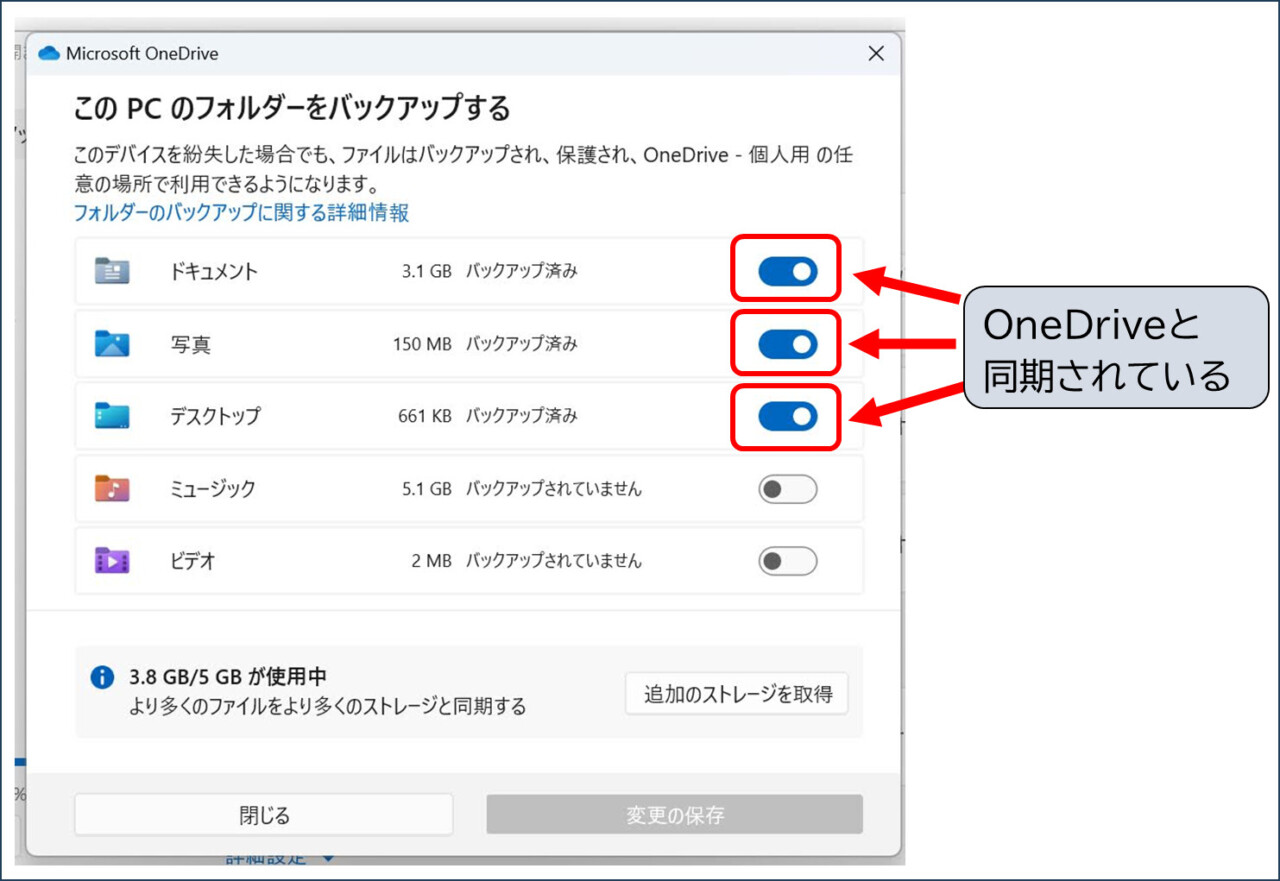Click the Music folder icon (ミュージック)
Viewport: 1280px width, 881px height.
coord(112,489)
